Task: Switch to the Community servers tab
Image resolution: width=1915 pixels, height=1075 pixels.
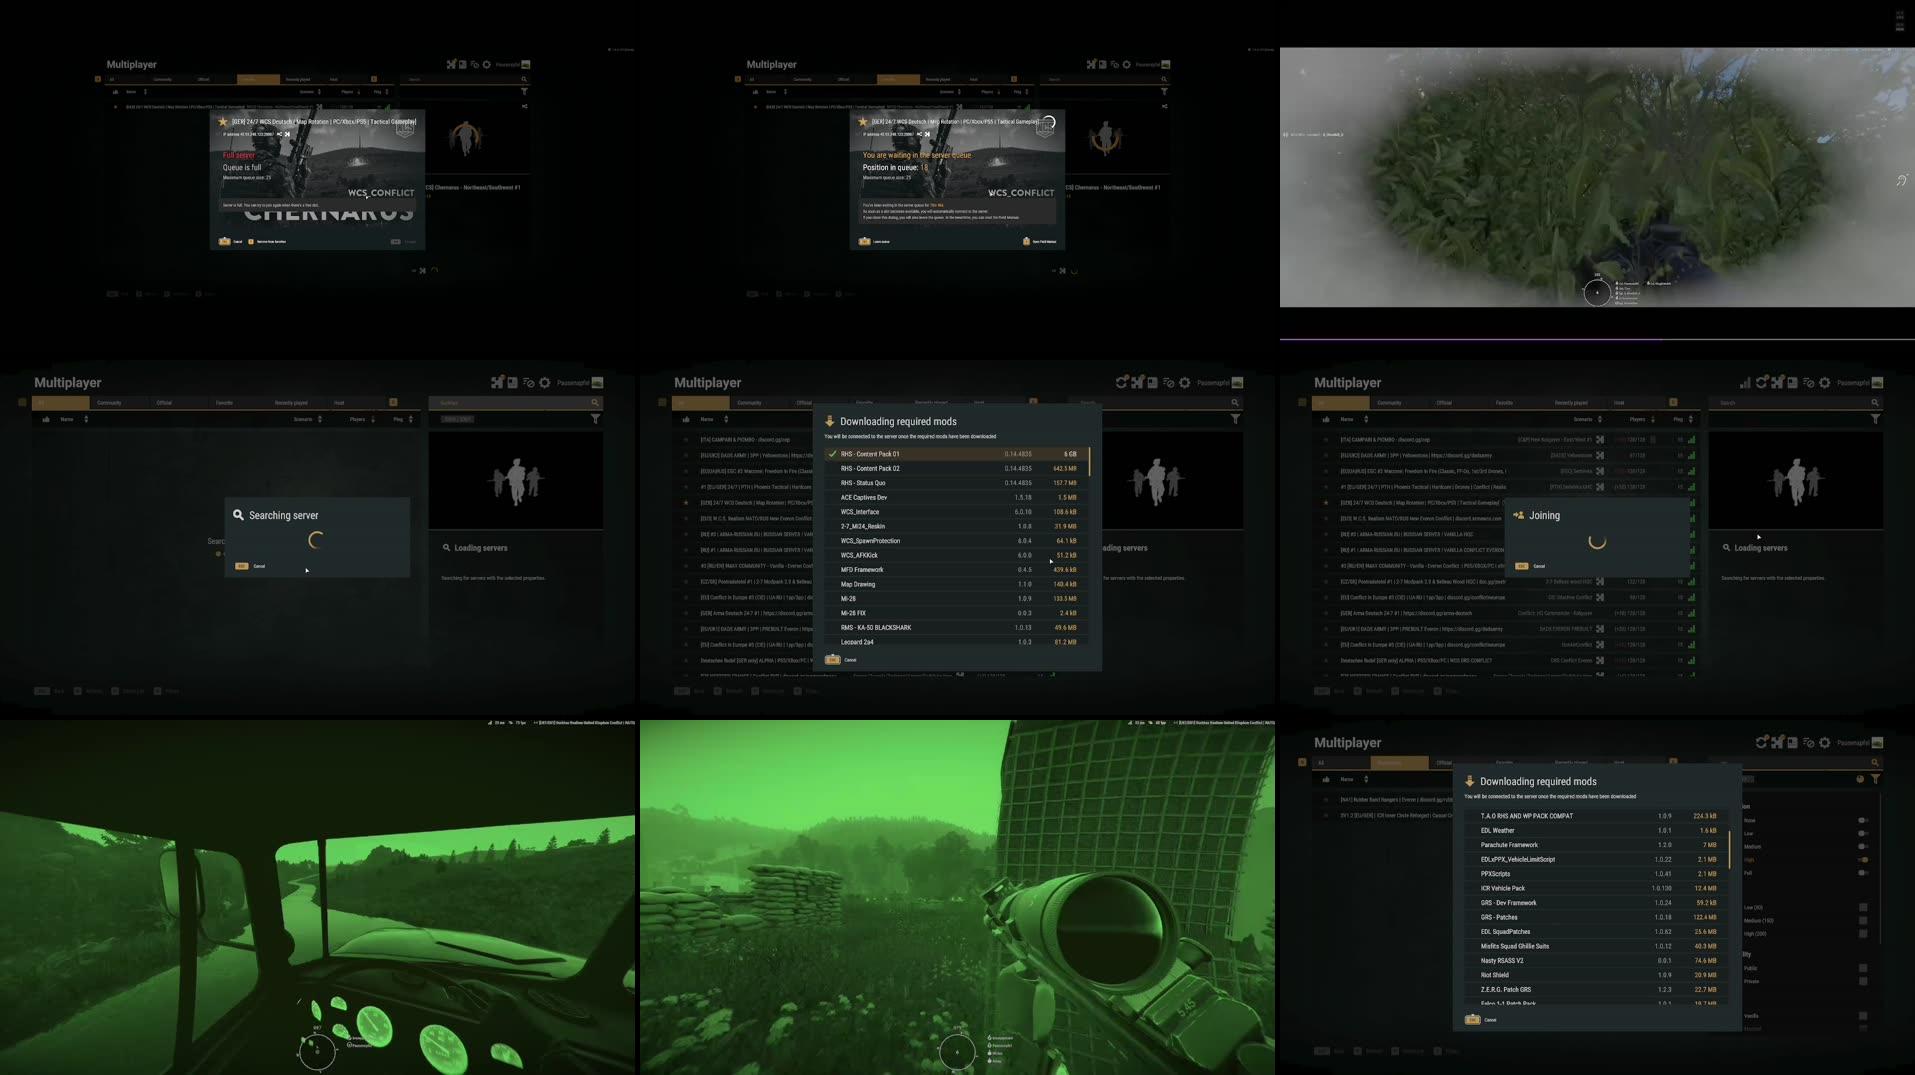Action: pos(1389,402)
